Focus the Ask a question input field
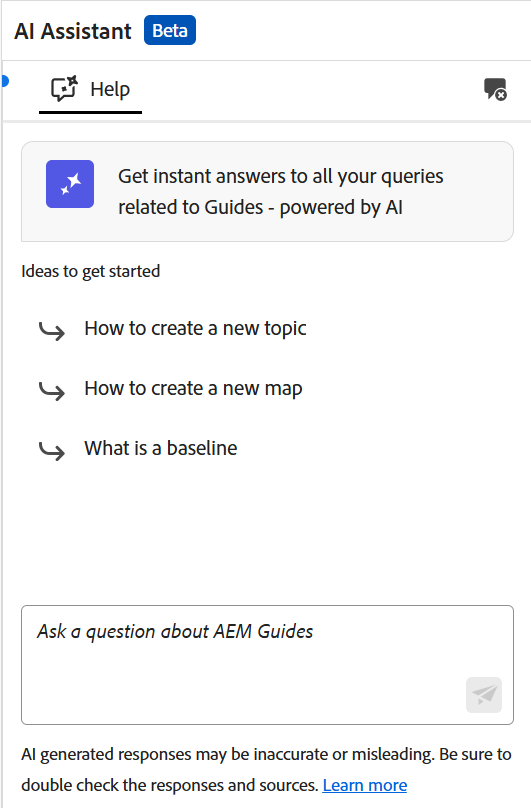Viewport: 531px width, 808px height. tap(267, 665)
